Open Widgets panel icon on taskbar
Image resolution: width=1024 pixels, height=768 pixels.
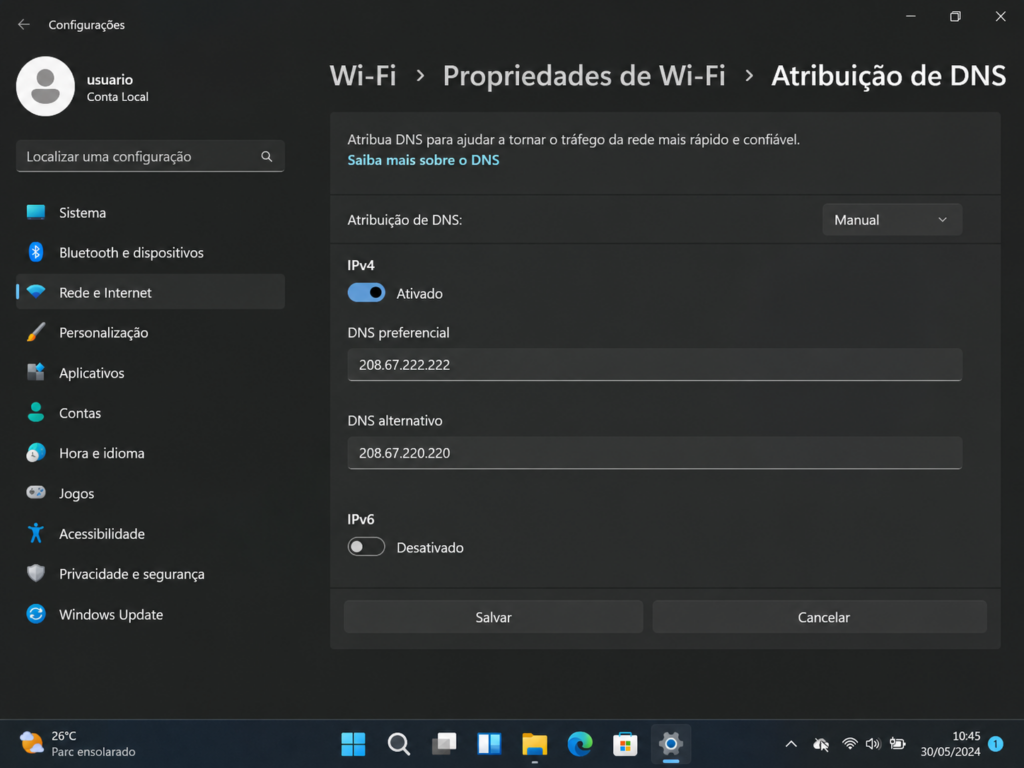point(489,744)
